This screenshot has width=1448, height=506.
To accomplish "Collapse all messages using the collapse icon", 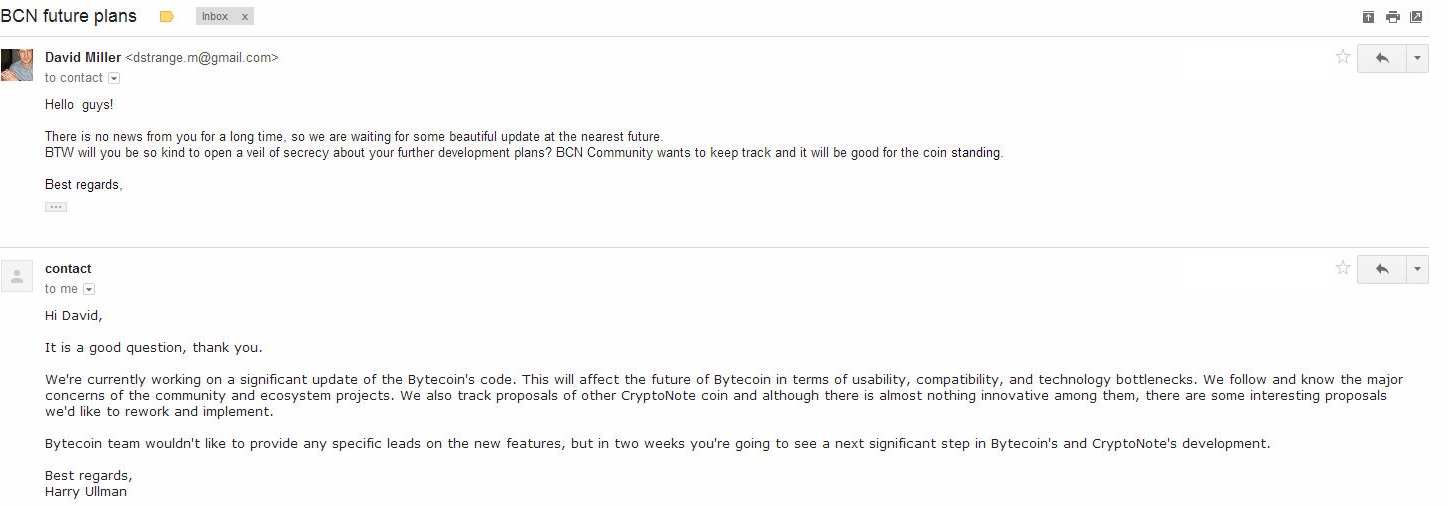I will (x=1369, y=16).
